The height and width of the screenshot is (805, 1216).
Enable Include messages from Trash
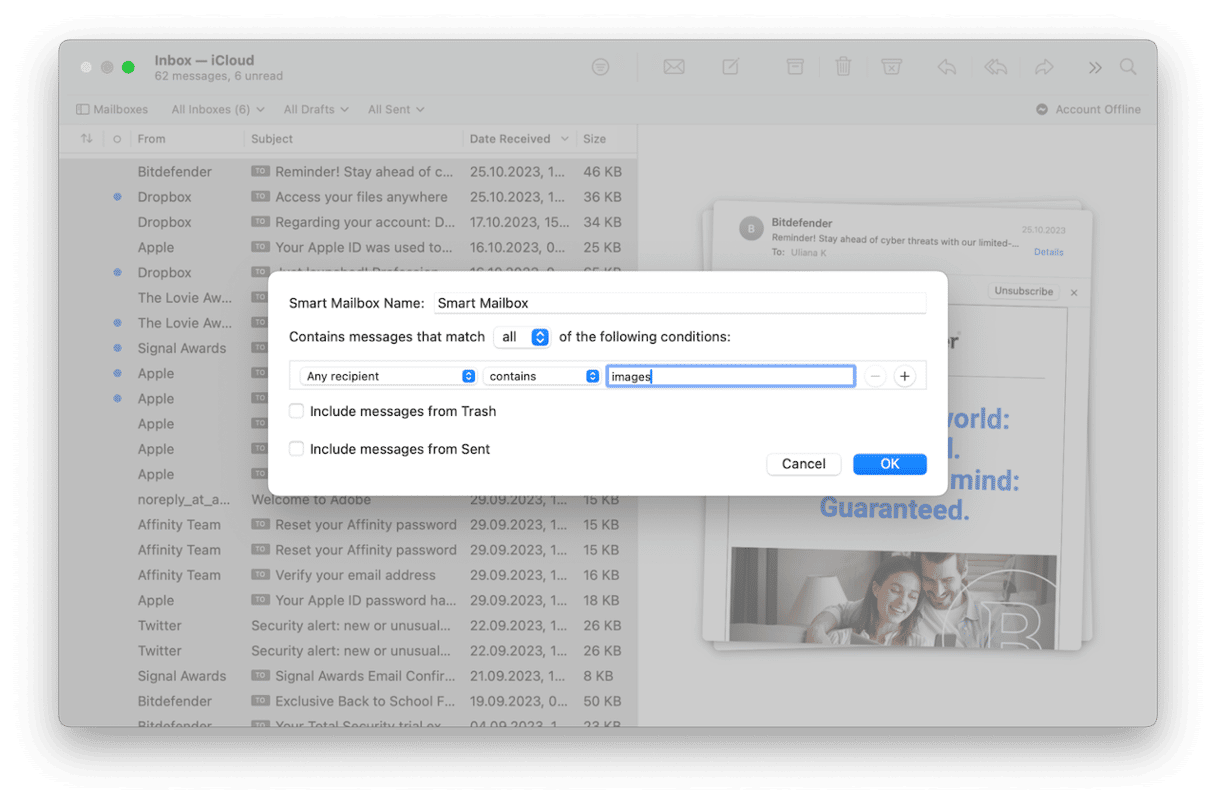pos(297,411)
